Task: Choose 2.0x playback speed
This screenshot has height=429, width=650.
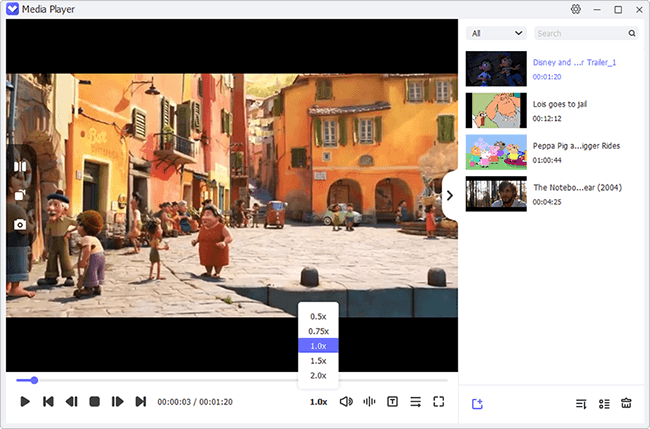Action: (x=318, y=376)
